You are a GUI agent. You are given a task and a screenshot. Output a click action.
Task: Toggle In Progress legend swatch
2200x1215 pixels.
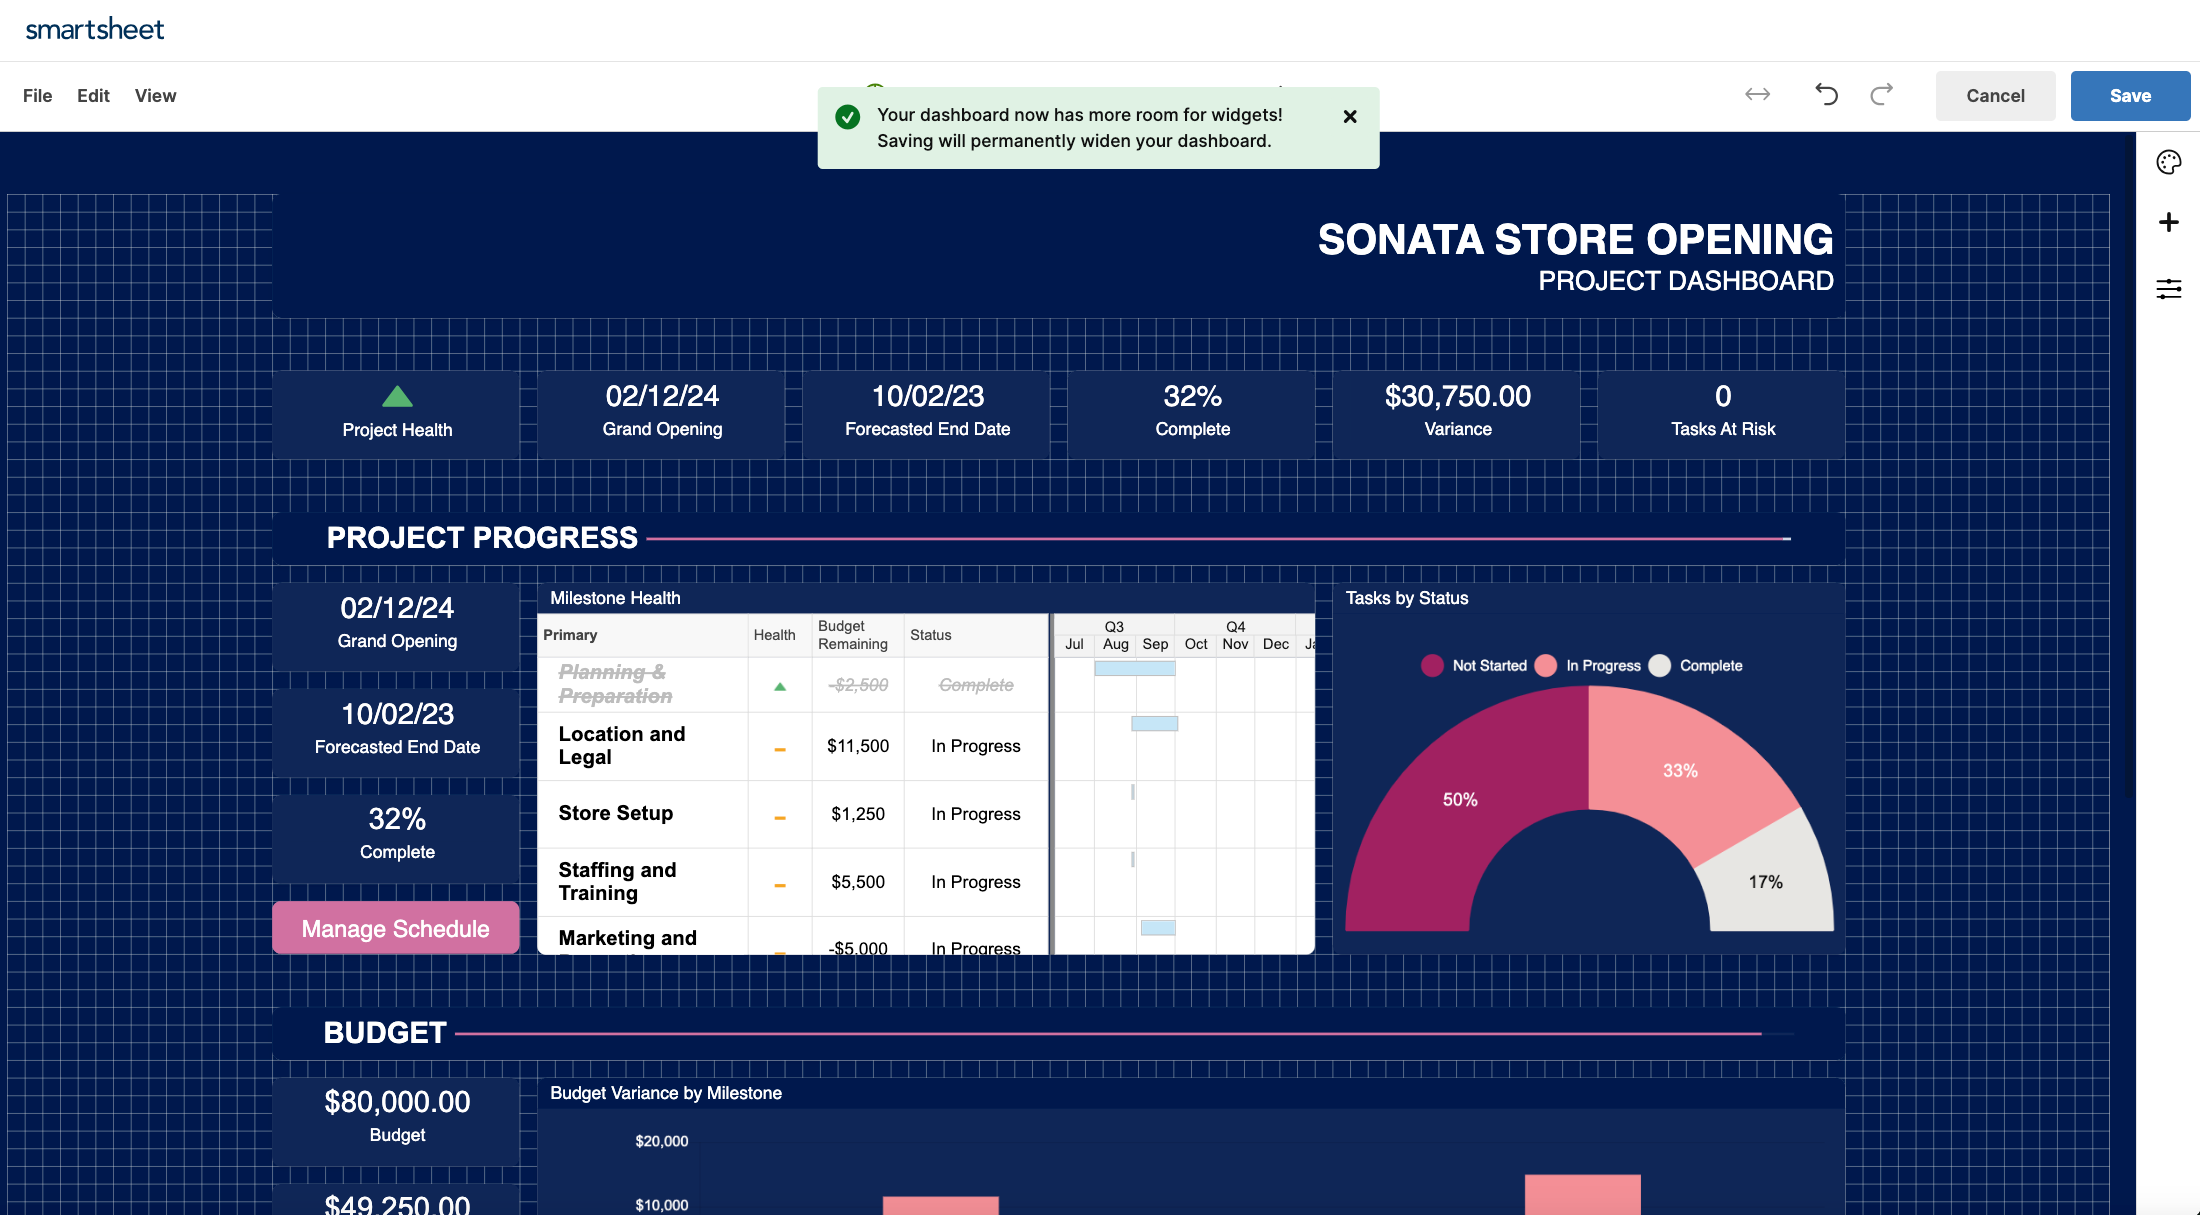pos(1546,666)
